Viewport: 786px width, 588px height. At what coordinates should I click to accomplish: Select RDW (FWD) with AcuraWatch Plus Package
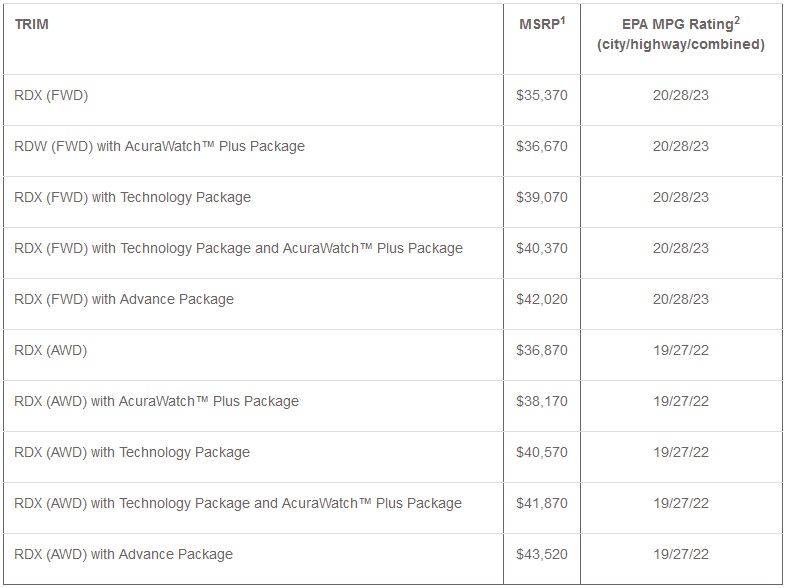tap(160, 146)
